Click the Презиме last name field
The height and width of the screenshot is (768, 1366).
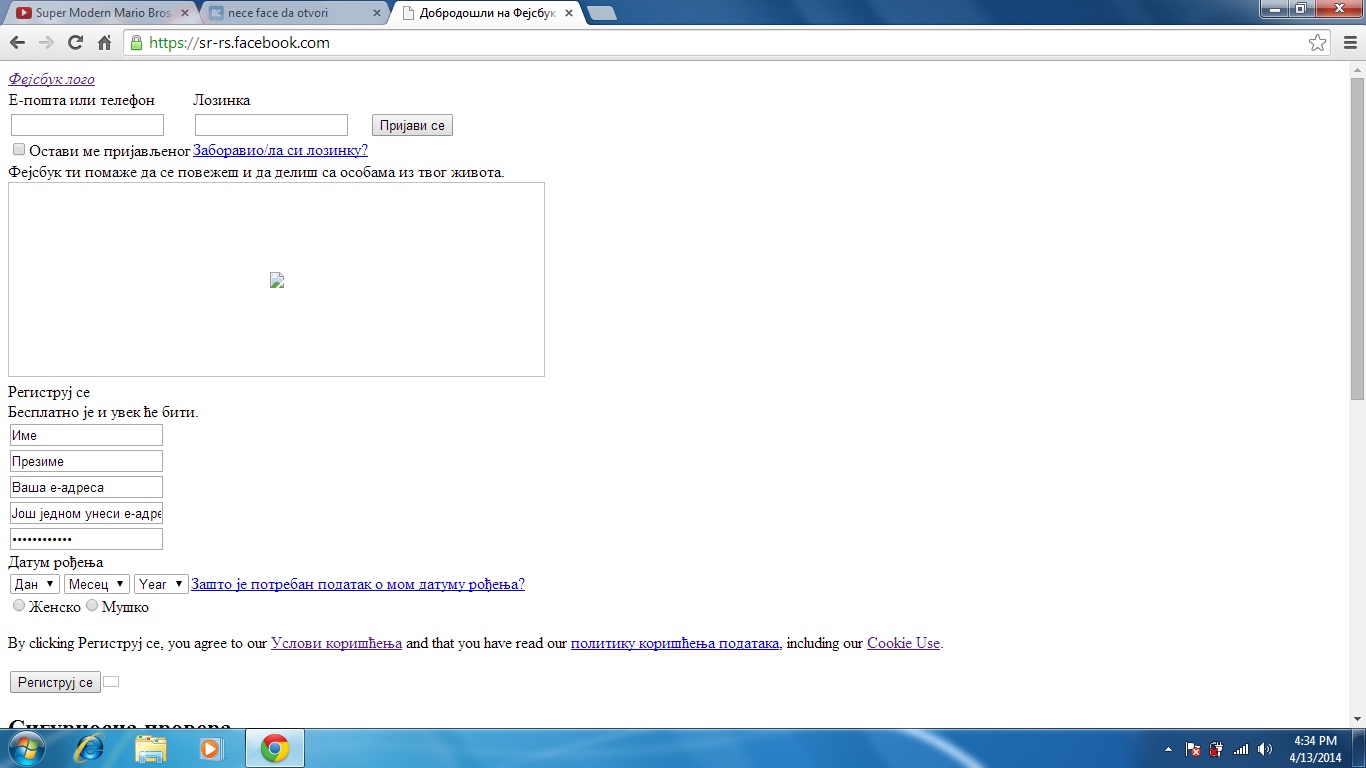(86, 461)
